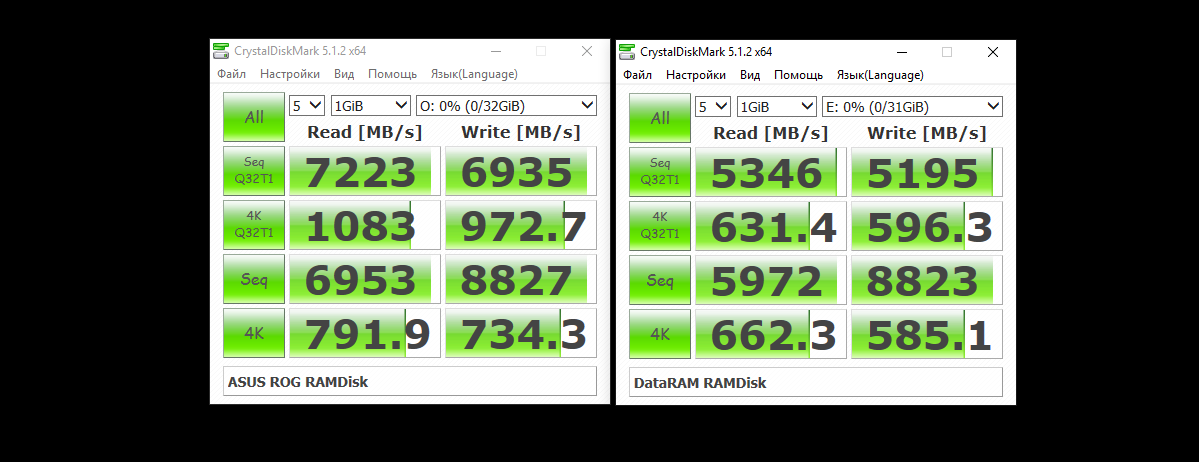Screen dimensions: 1199x462
Task: Click Read [MB/s] header in DataRAM window
Action: pos(771,132)
